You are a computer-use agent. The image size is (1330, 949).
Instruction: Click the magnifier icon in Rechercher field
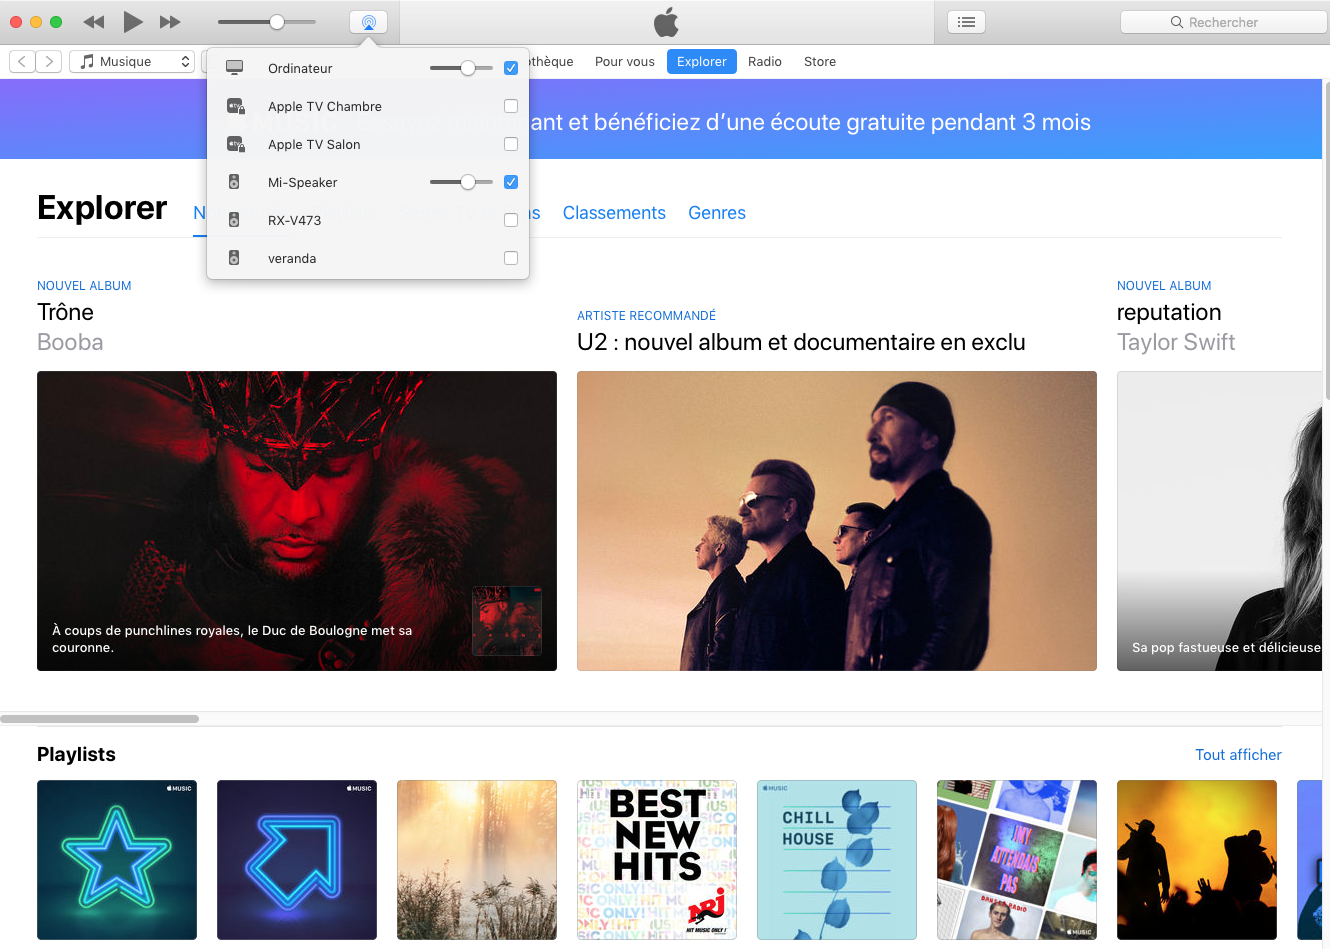tap(1177, 22)
